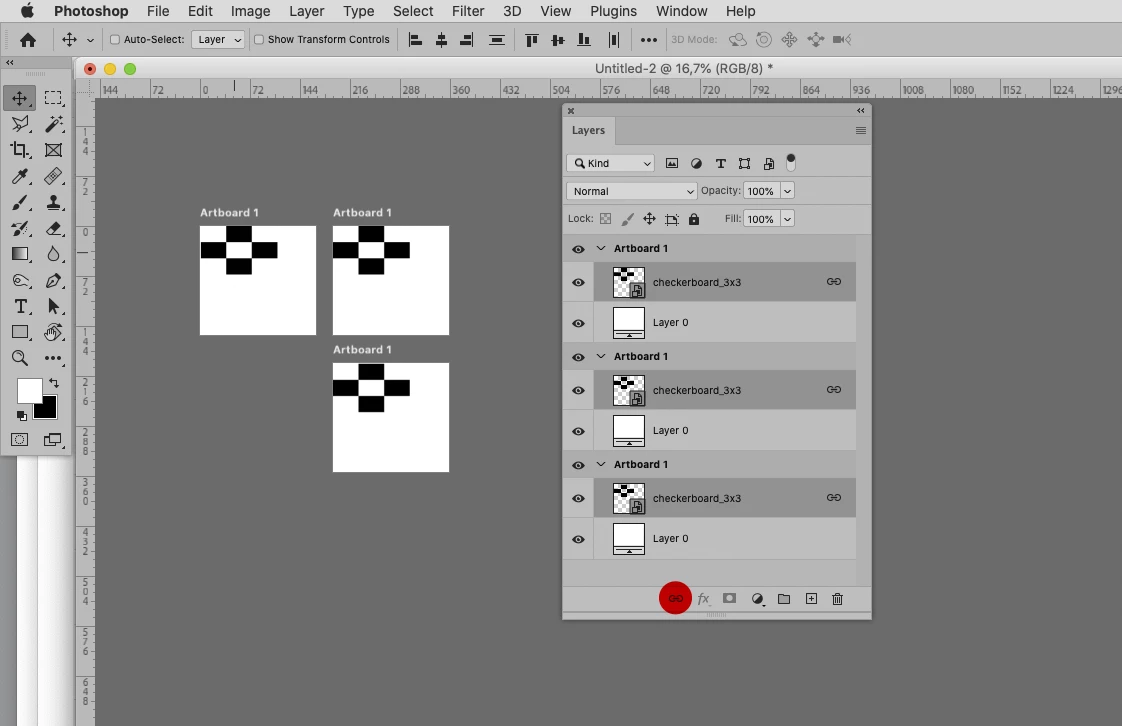Turn layer filtering on or off
This screenshot has height=726, width=1122.
[x=791, y=162]
